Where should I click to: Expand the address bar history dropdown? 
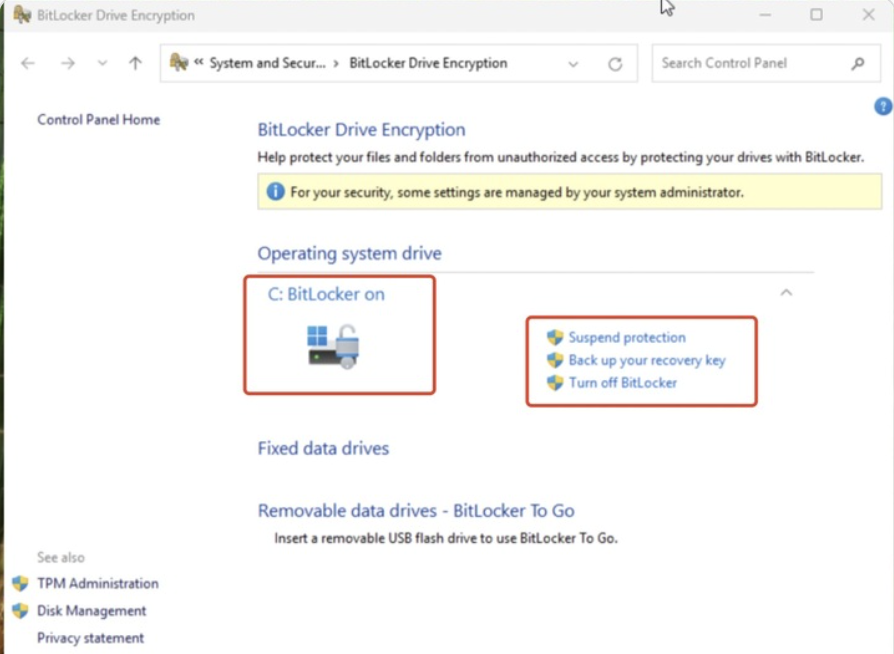pyautogui.click(x=573, y=64)
